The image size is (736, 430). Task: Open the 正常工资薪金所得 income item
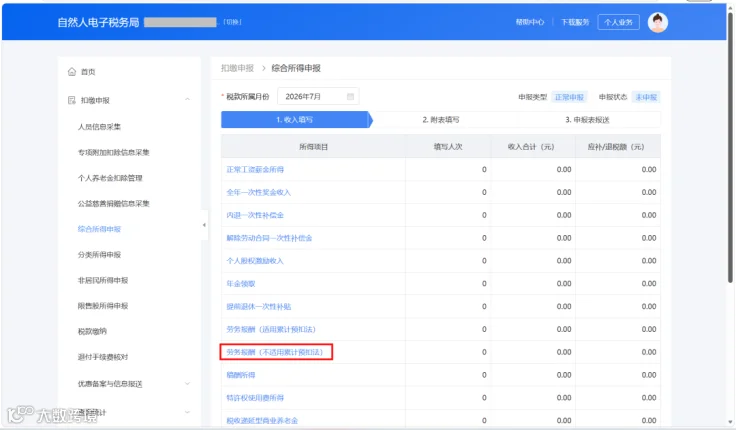[255, 169]
